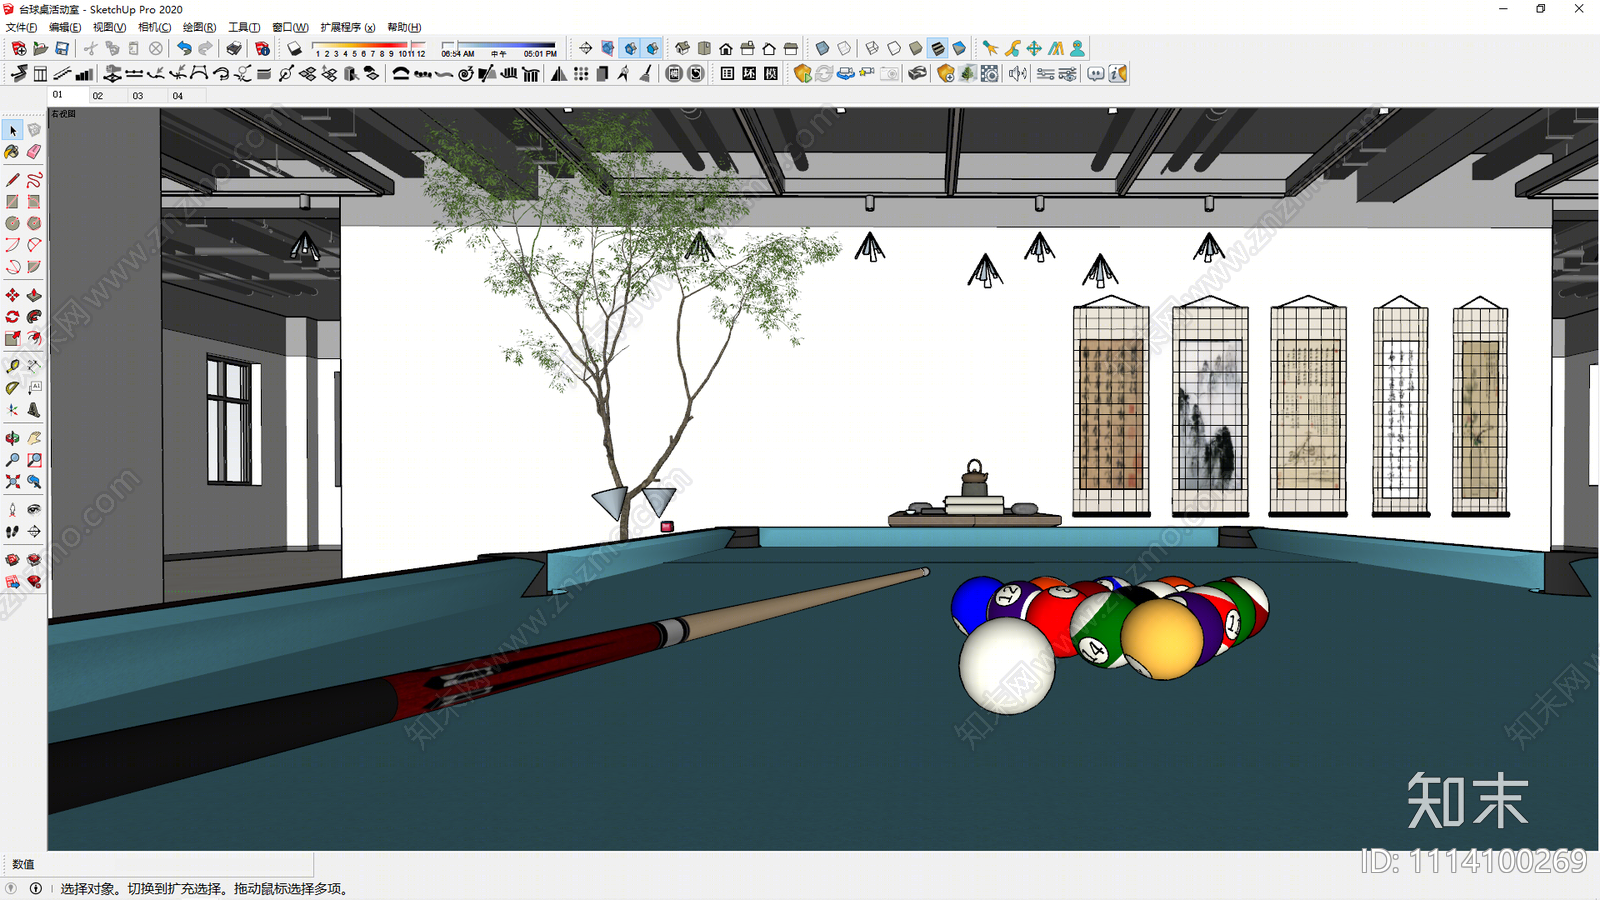
Task: Undo the last action
Action: click(184, 48)
